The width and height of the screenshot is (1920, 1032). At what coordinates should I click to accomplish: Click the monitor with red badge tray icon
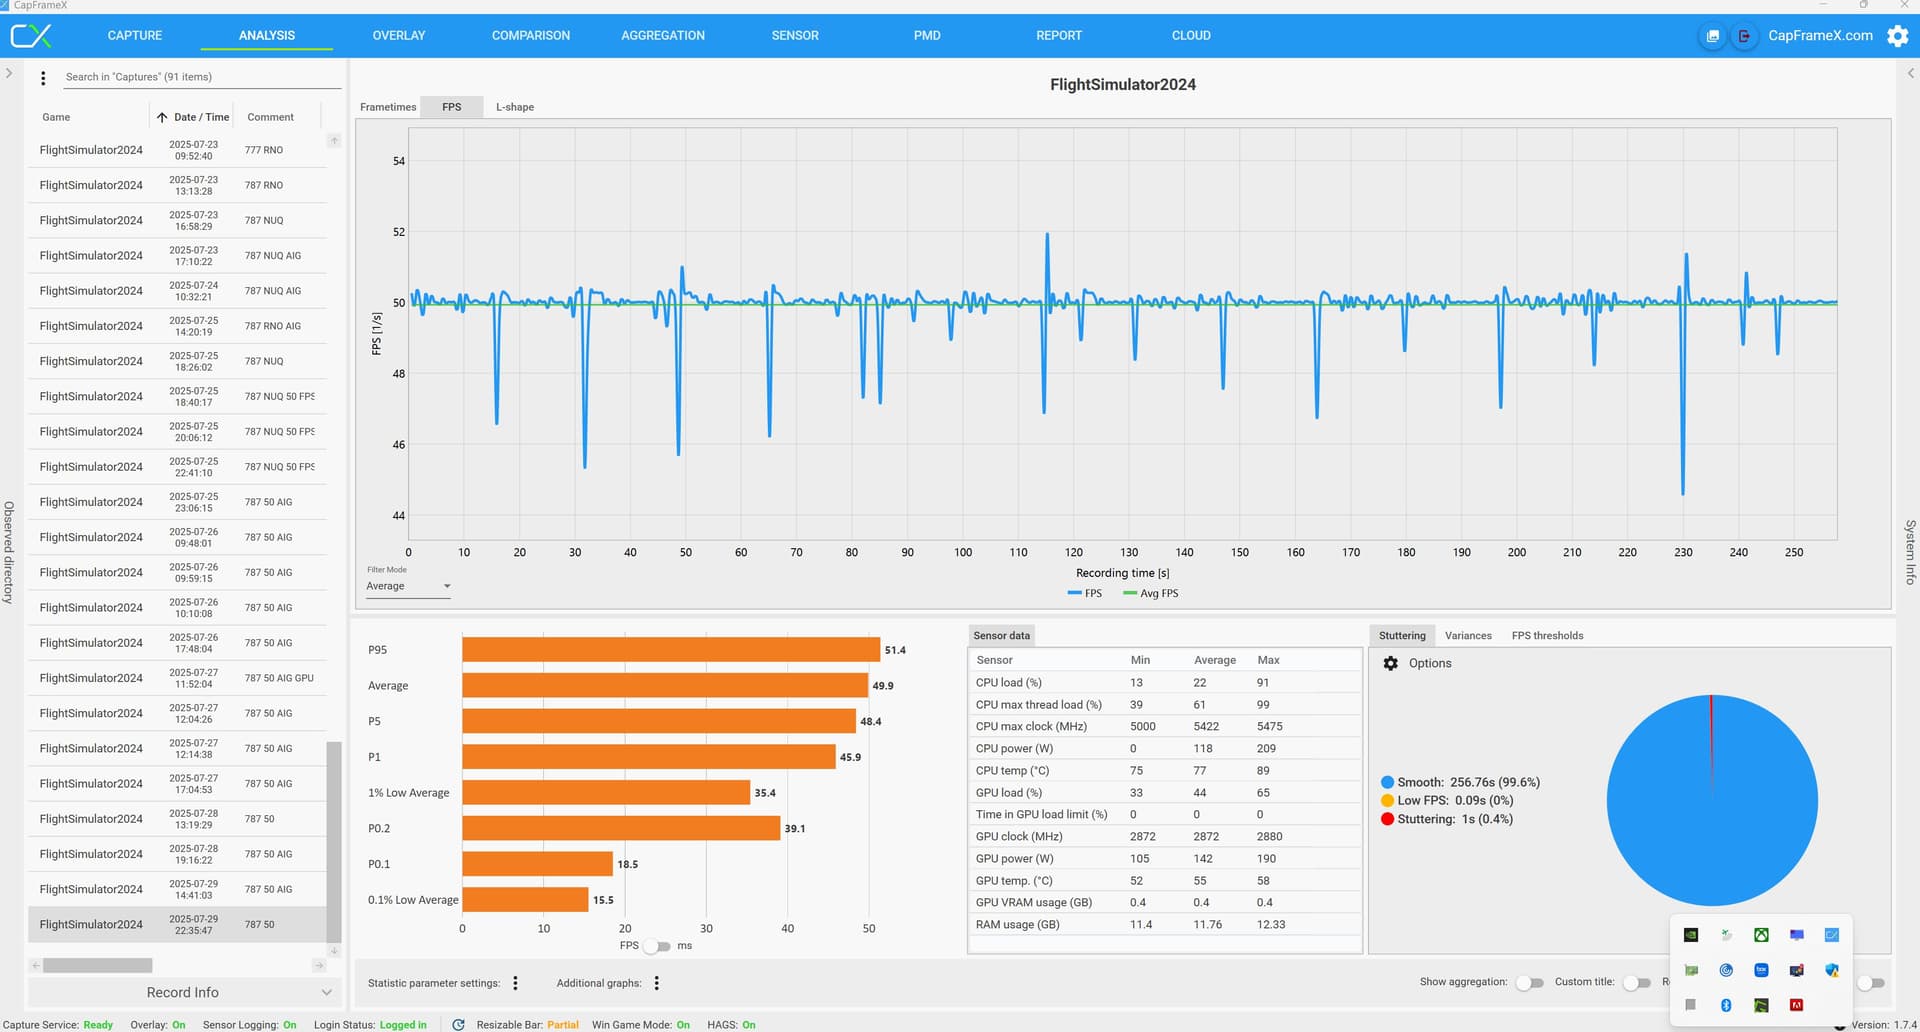coord(1797,970)
